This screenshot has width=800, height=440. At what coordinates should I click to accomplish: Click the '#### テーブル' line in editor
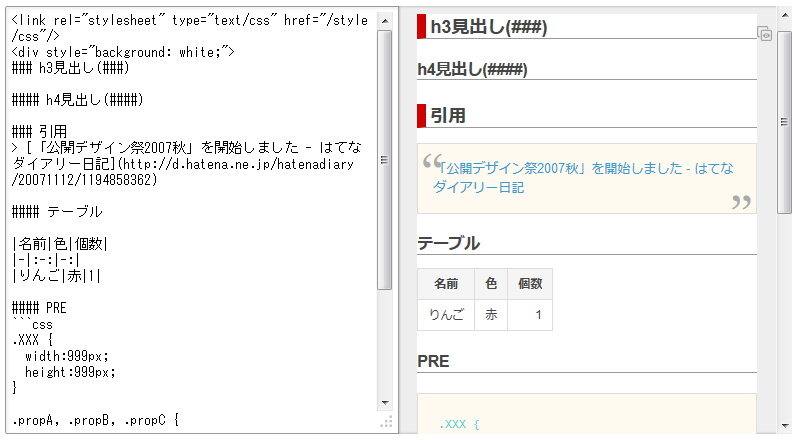point(57,211)
